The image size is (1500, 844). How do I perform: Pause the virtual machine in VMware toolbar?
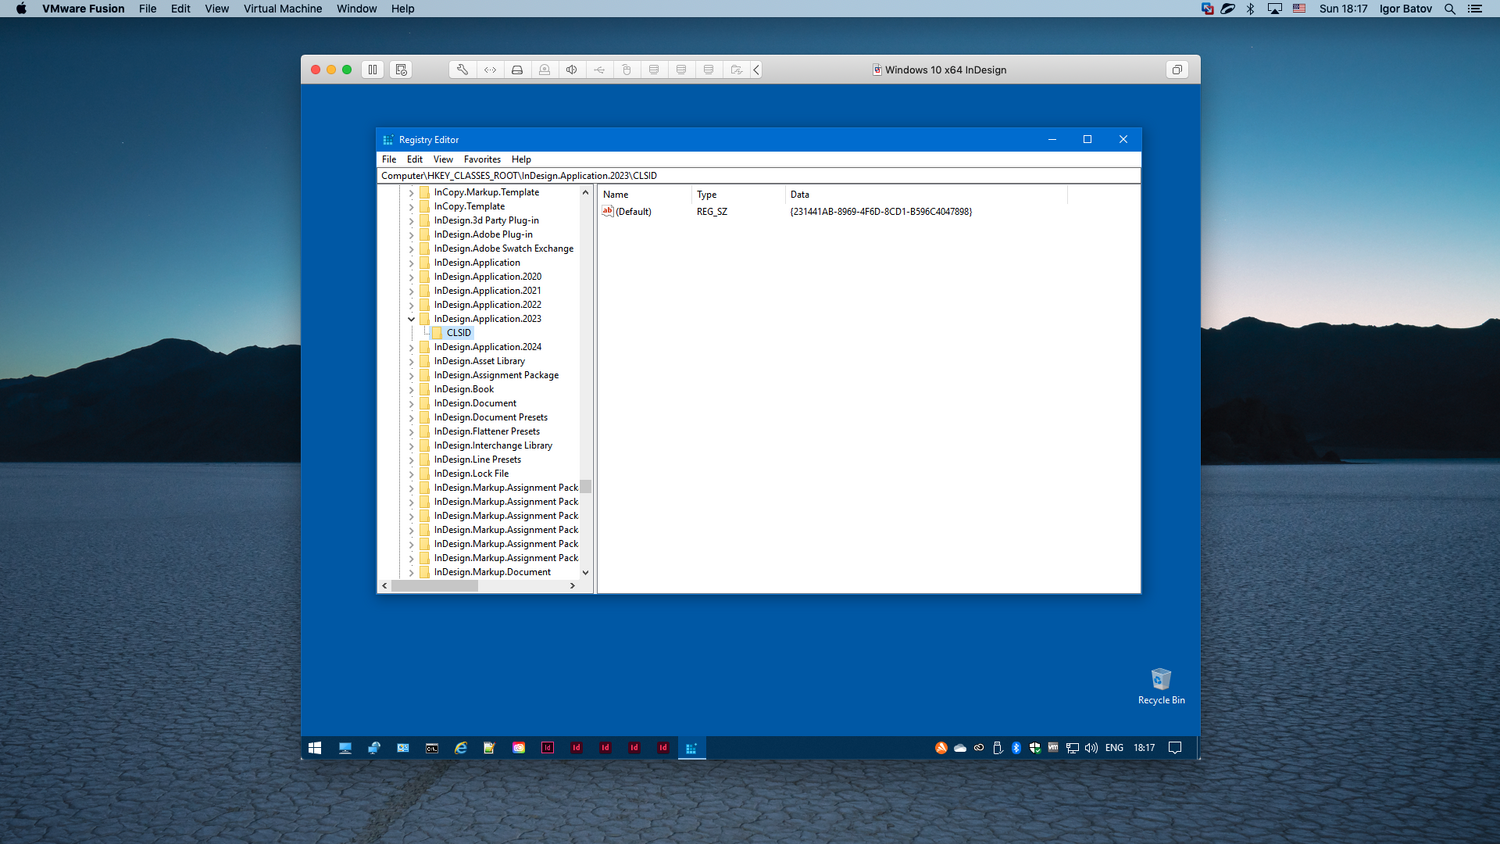point(372,70)
